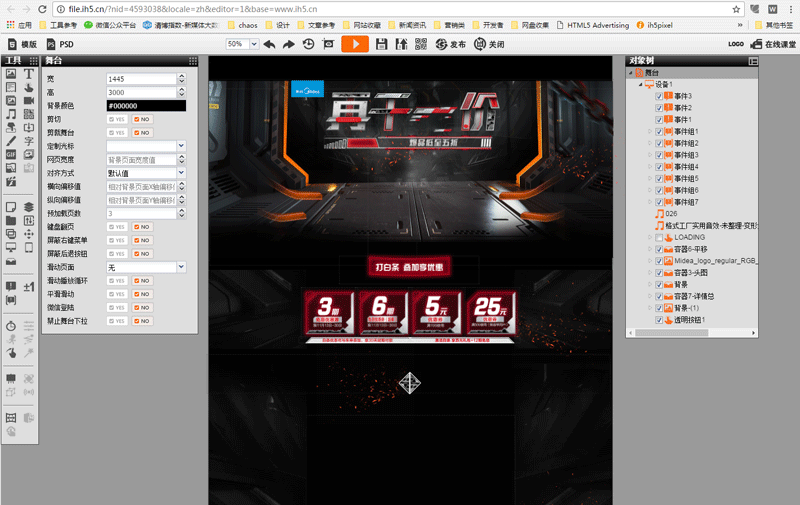The height and width of the screenshot is (505, 800).
Task: Uncheck the 事件3 checkbox in object tree
Action: (659, 96)
